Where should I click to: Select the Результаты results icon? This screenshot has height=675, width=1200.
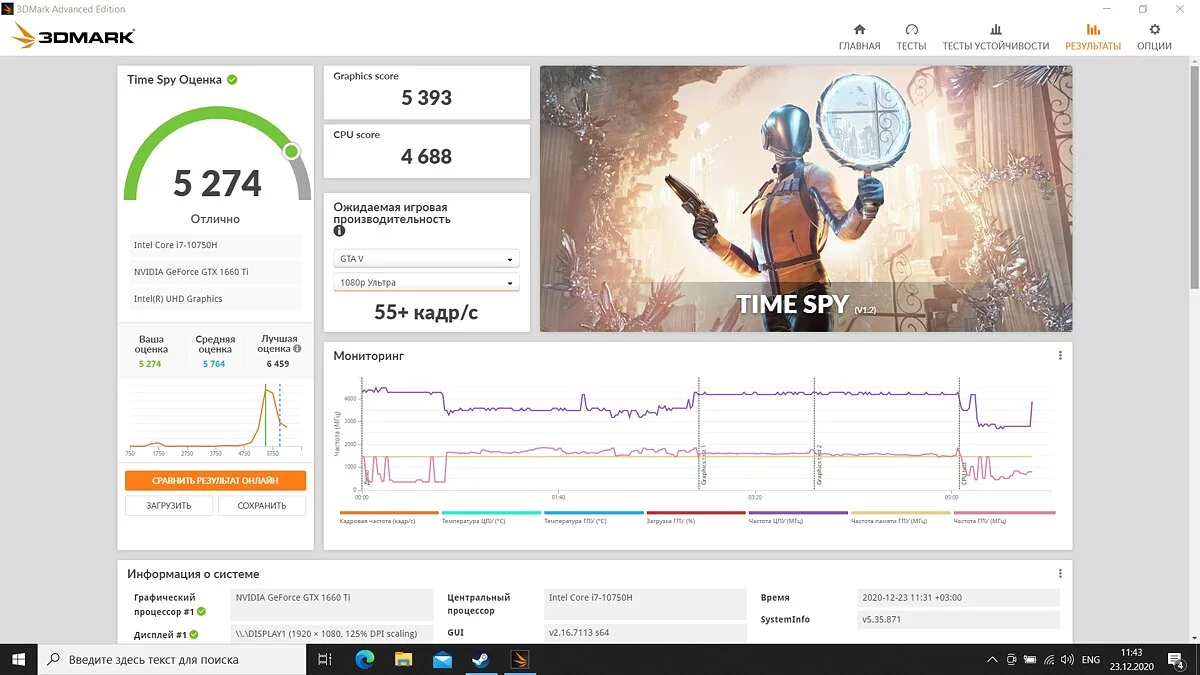click(x=1093, y=29)
